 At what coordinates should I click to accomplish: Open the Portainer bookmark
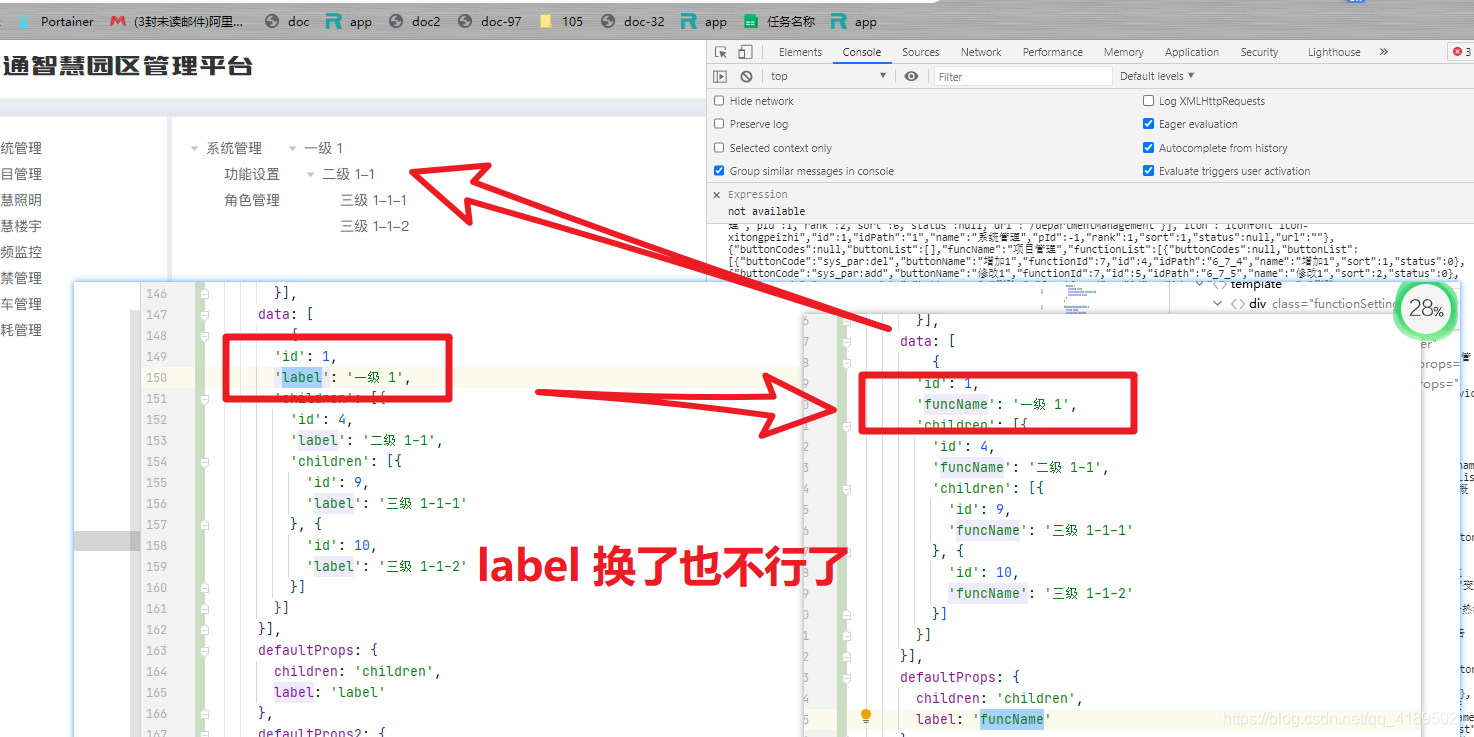click(56, 21)
